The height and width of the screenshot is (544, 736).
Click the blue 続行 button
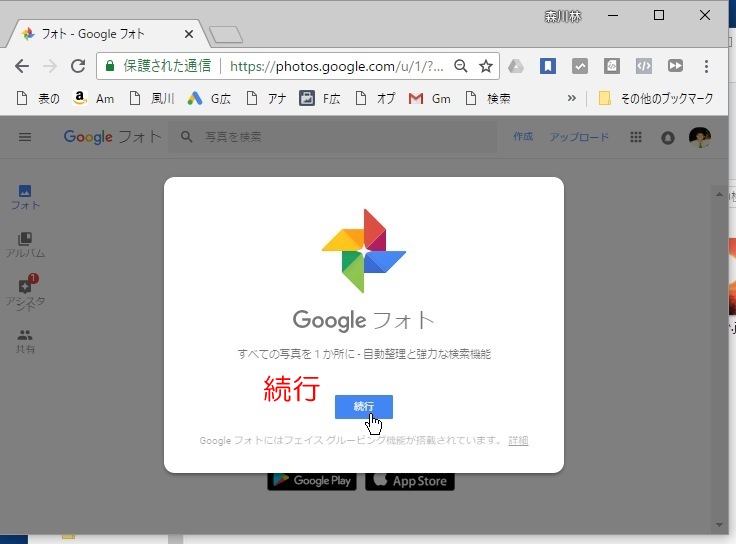pyautogui.click(x=364, y=406)
